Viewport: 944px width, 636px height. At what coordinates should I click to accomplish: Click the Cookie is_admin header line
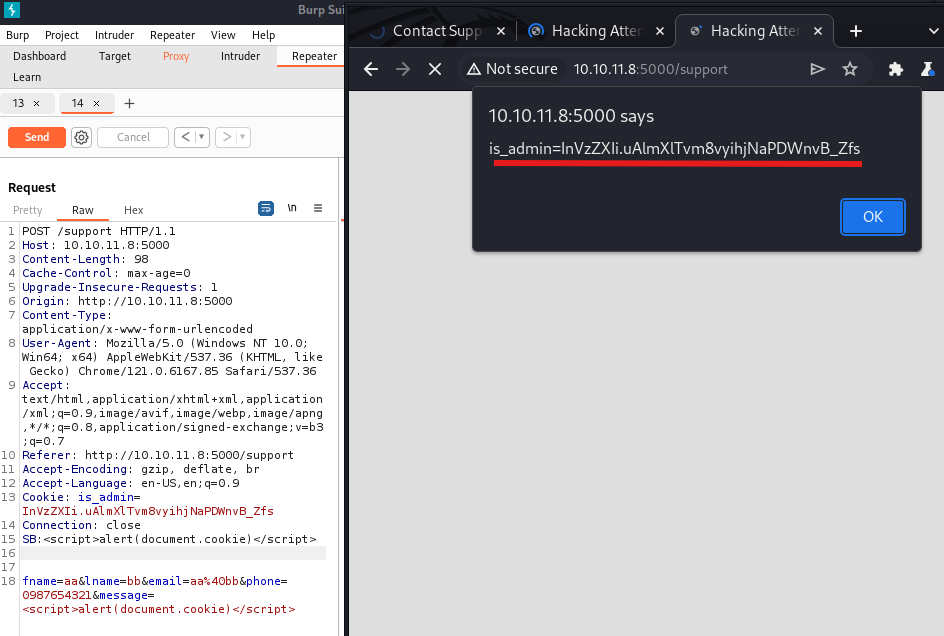pos(148,505)
